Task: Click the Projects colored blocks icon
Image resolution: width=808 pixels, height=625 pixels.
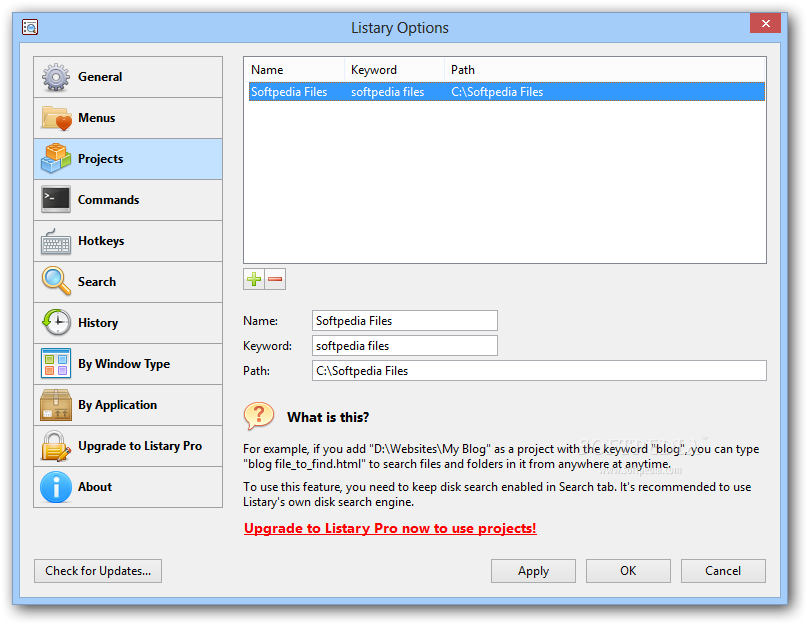Action: click(x=56, y=159)
